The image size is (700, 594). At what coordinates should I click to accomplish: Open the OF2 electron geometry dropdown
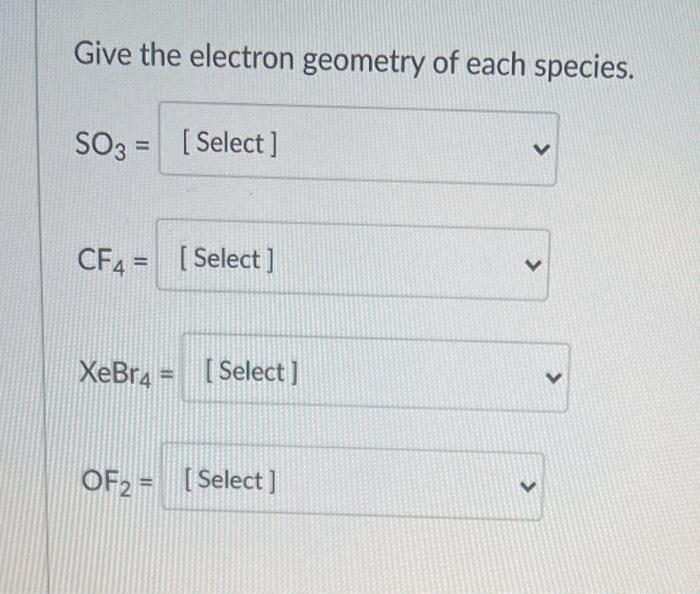tap(353, 482)
